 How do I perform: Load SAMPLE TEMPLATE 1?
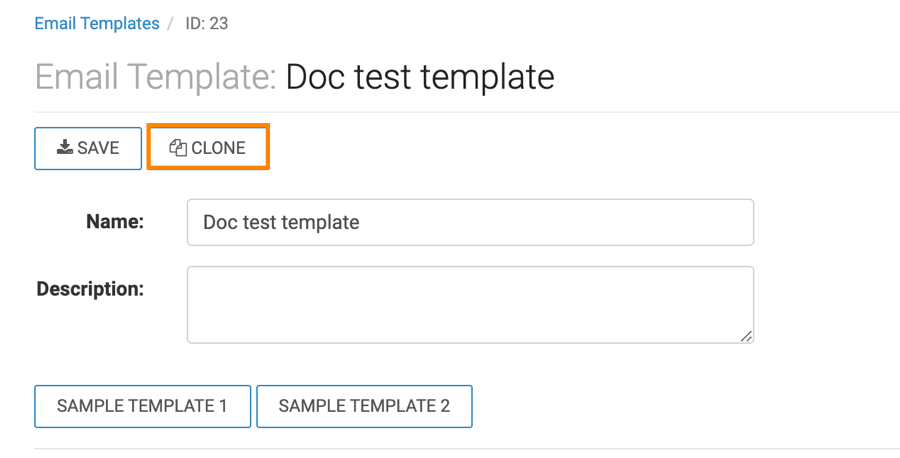click(142, 406)
